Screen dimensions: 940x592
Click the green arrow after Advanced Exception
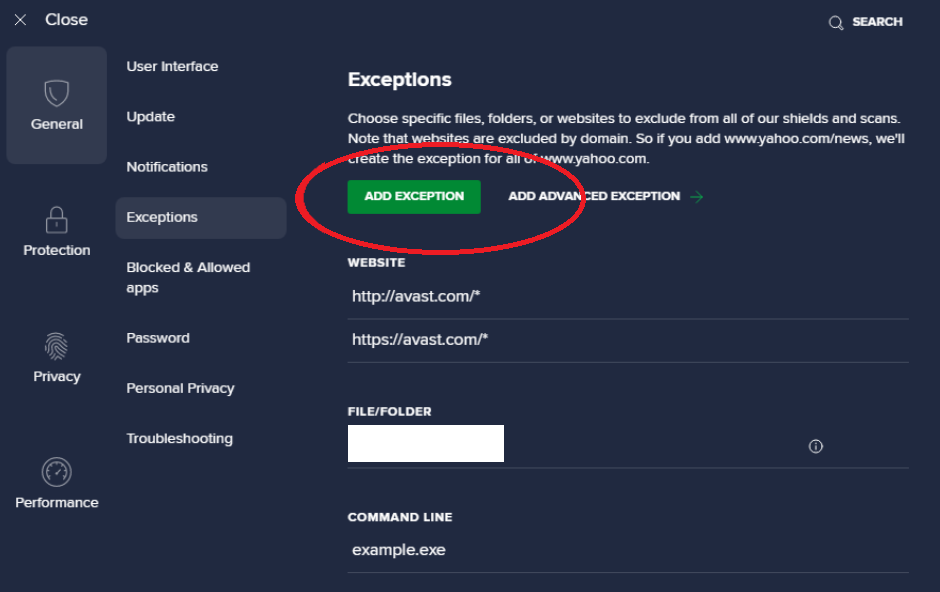click(x=697, y=197)
